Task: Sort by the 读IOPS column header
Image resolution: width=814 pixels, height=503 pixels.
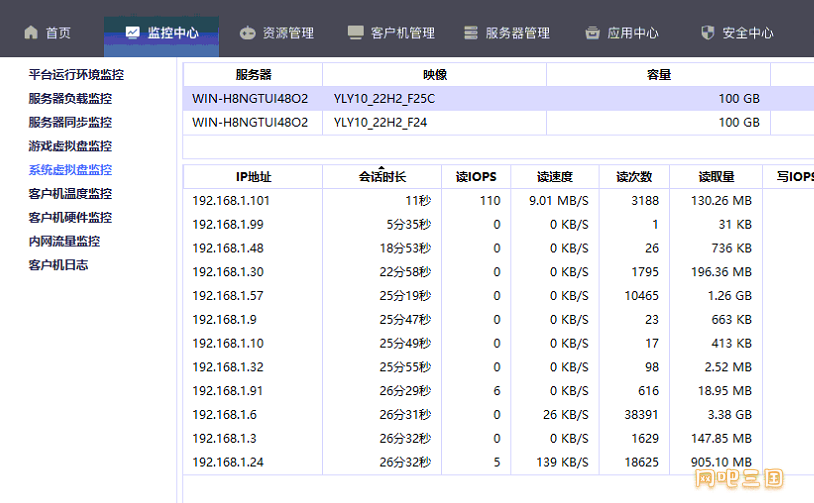Action: pos(476,177)
